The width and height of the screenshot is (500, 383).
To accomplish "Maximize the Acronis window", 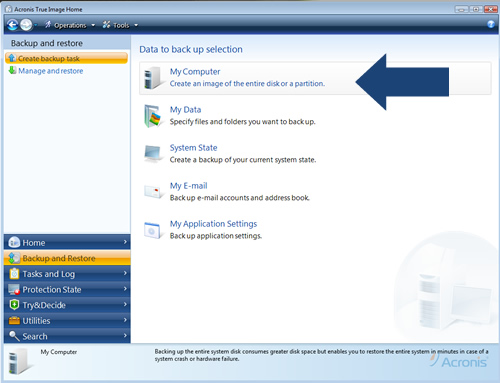I will point(476,9).
